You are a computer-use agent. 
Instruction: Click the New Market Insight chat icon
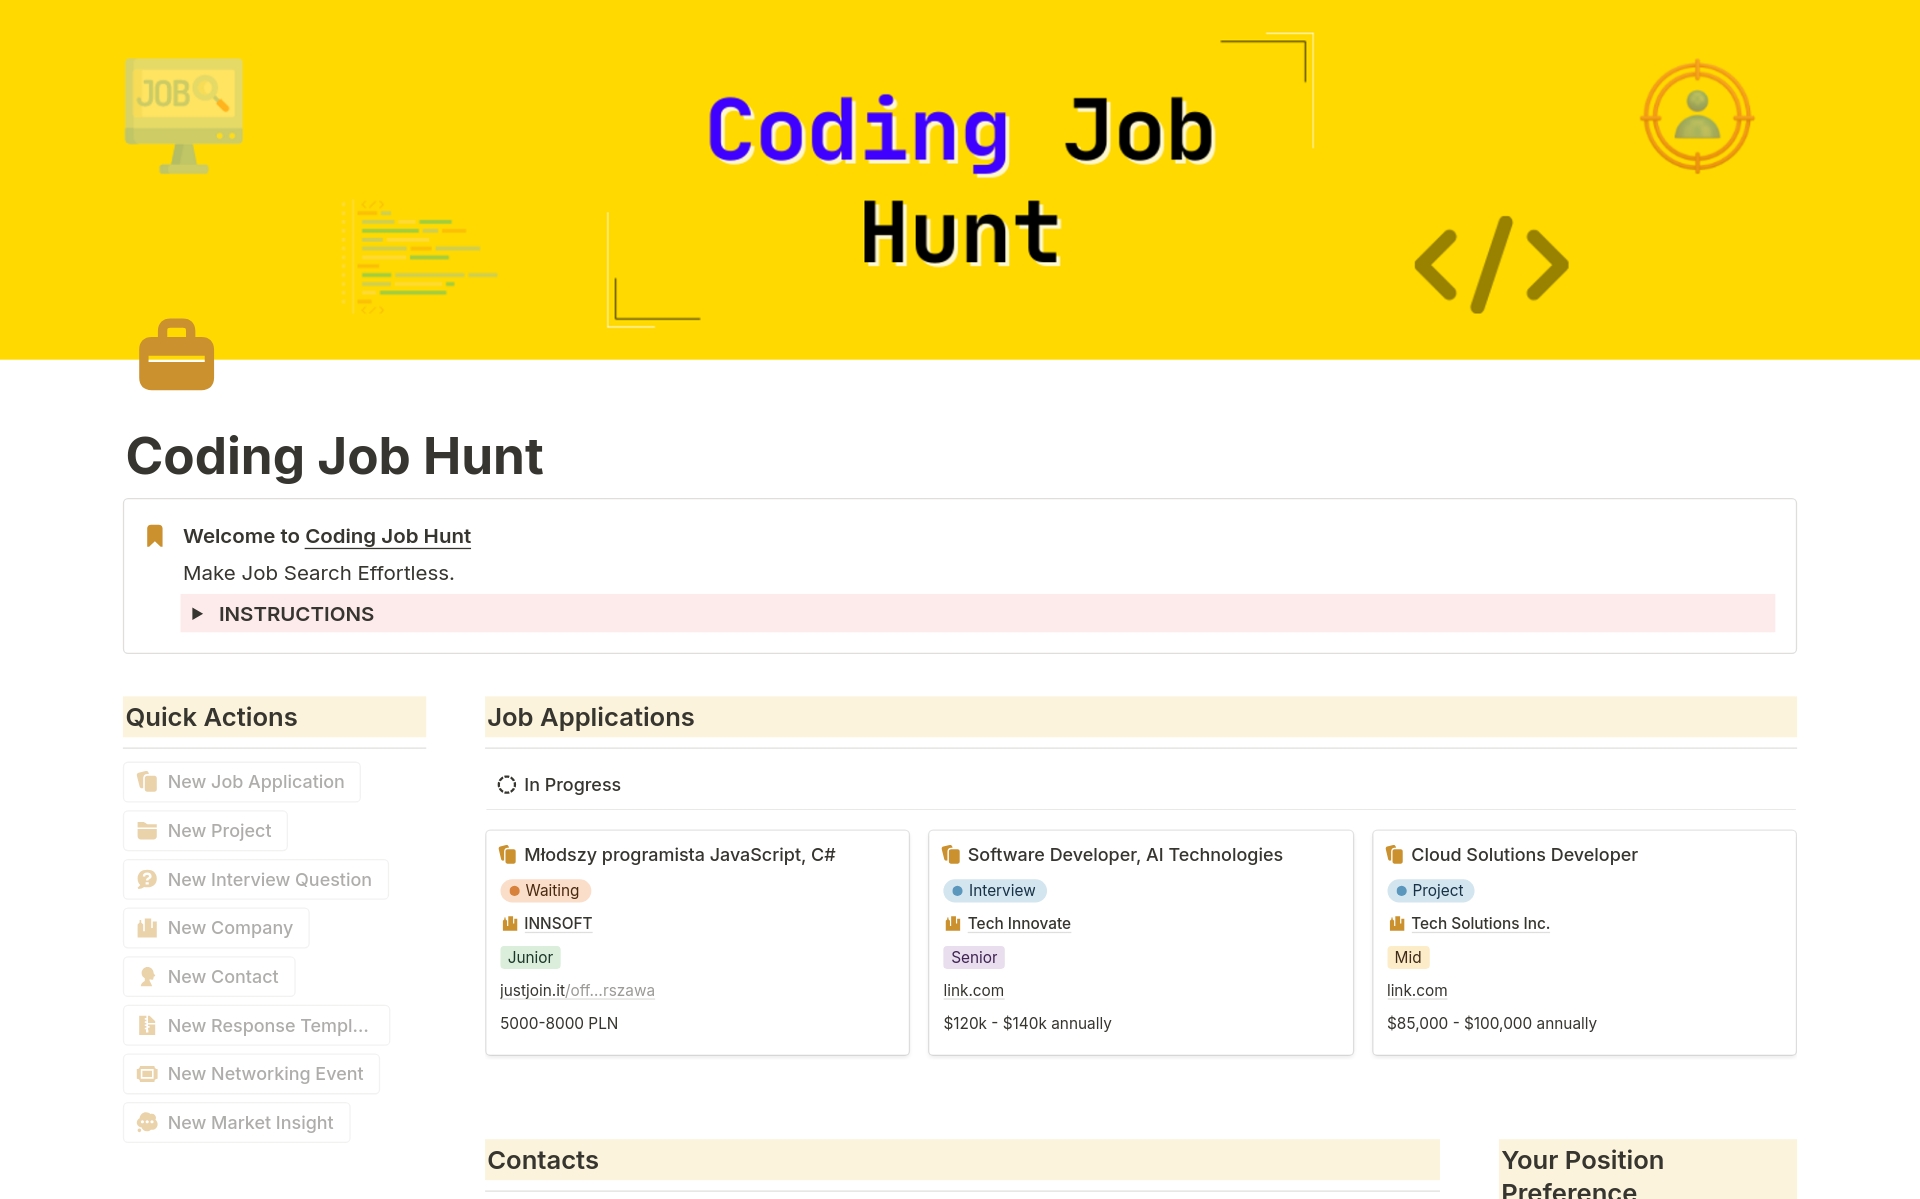[x=147, y=1123]
